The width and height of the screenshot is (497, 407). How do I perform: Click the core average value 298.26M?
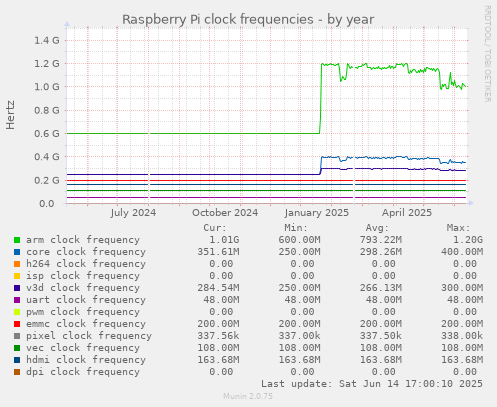tap(381, 252)
